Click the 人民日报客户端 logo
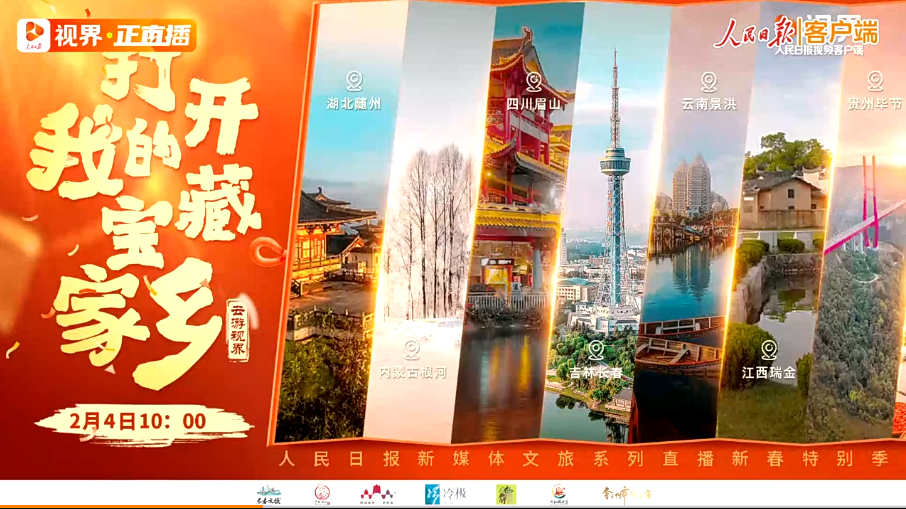This screenshot has height=509, width=906. [x=796, y=35]
